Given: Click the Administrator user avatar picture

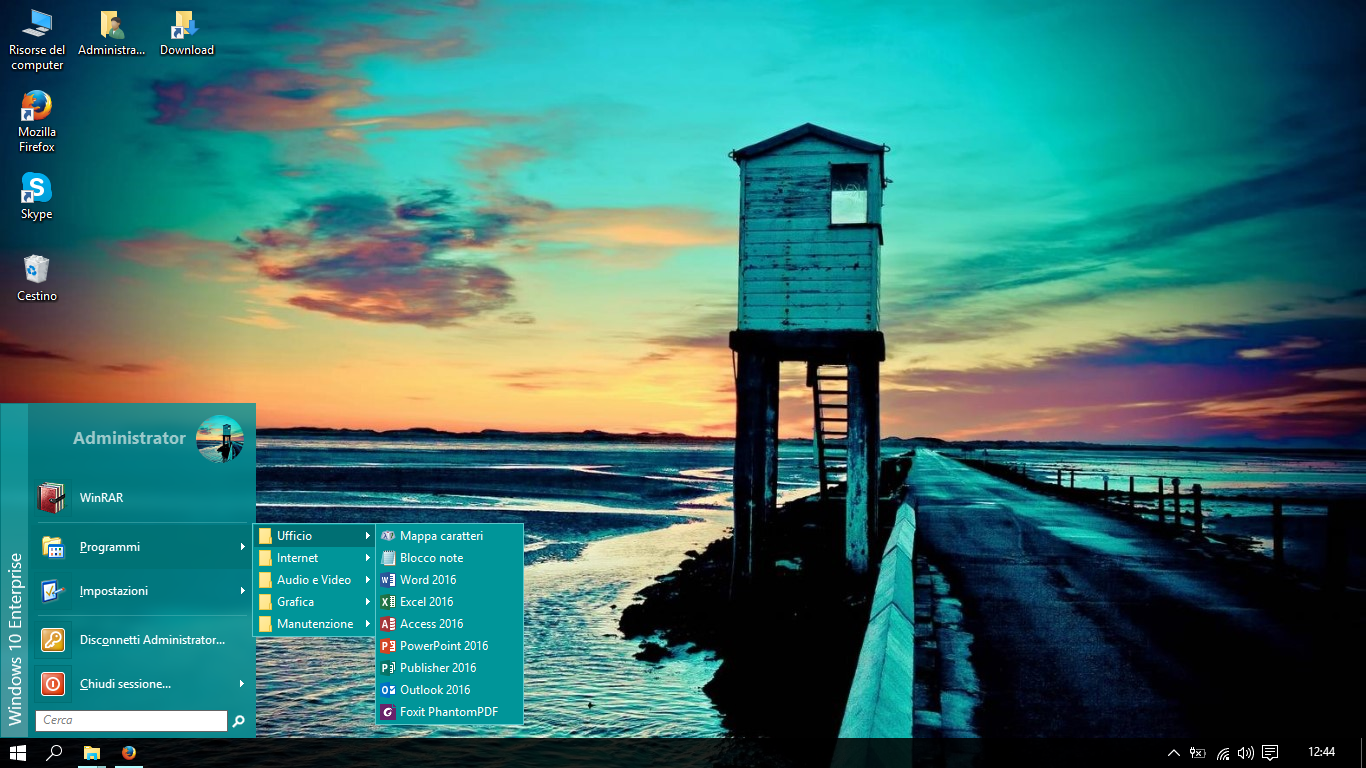Looking at the screenshot, I should point(220,439).
